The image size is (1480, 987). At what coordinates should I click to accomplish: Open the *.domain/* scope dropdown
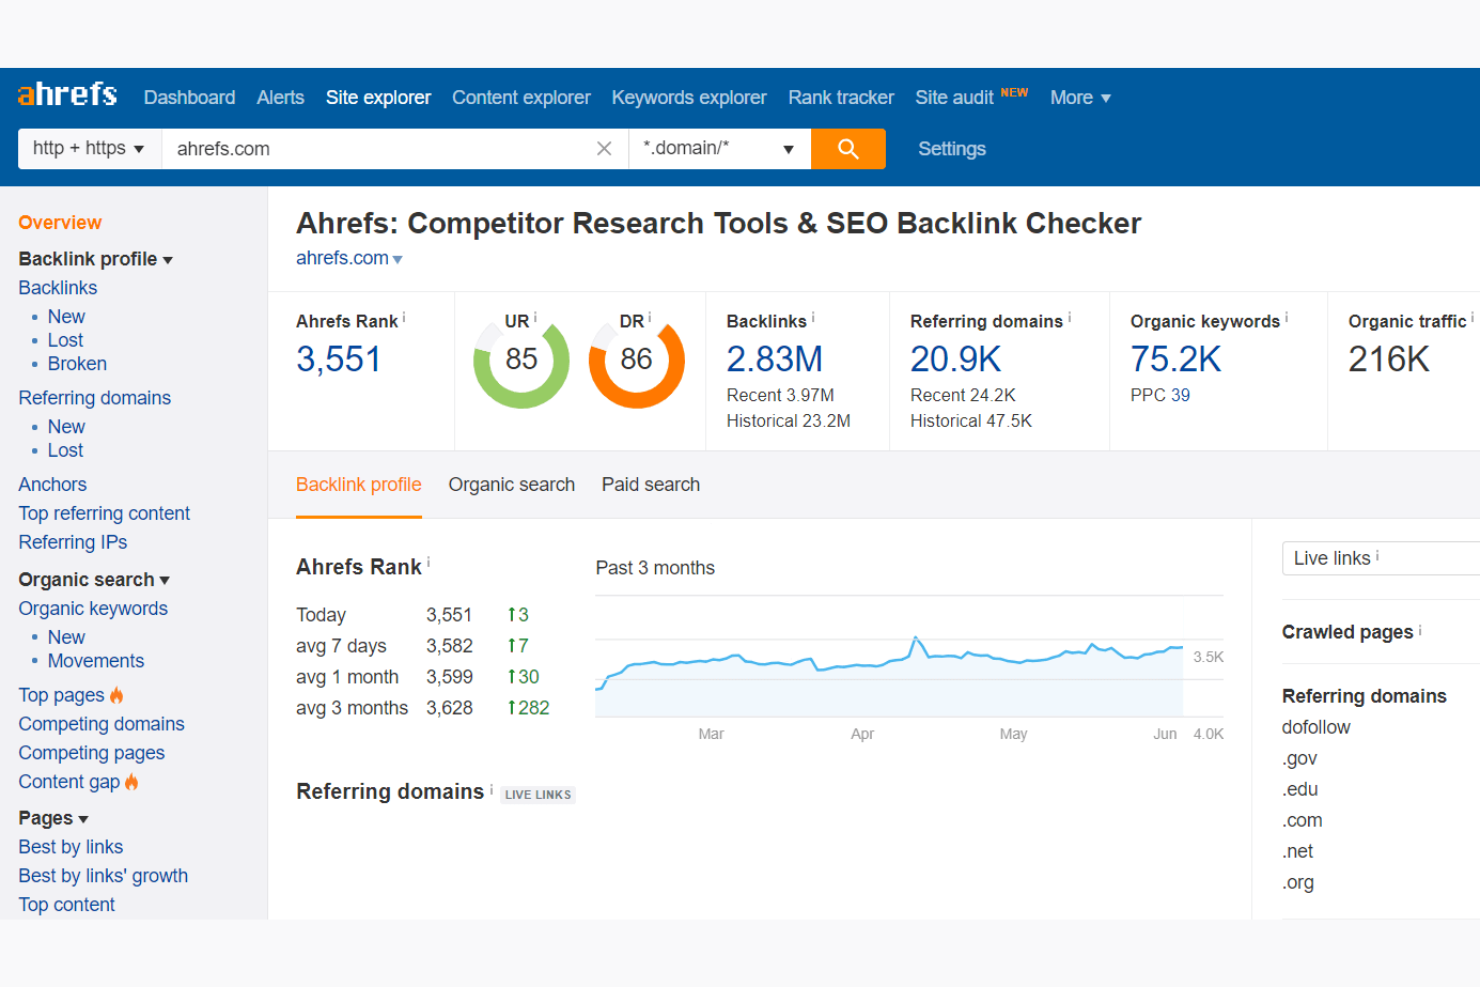coord(719,148)
